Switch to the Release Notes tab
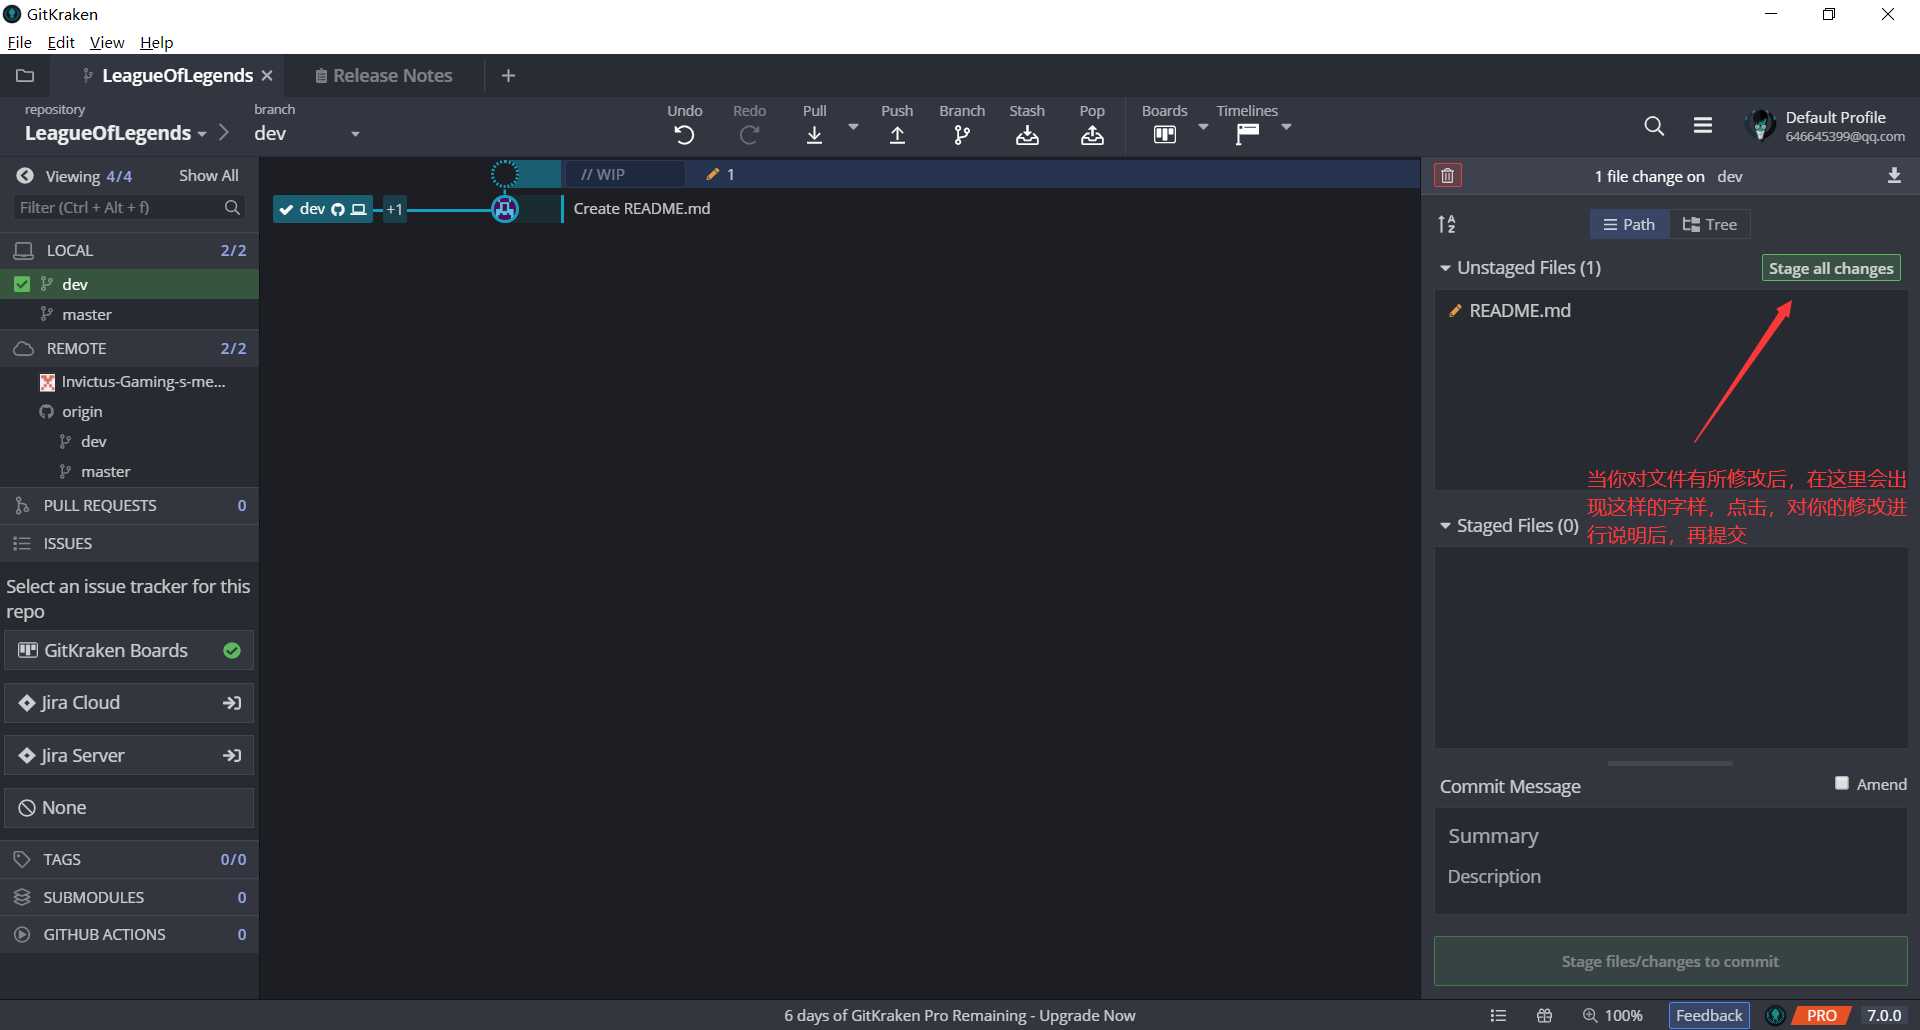The width and height of the screenshot is (1920, 1030). pyautogui.click(x=383, y=76)
